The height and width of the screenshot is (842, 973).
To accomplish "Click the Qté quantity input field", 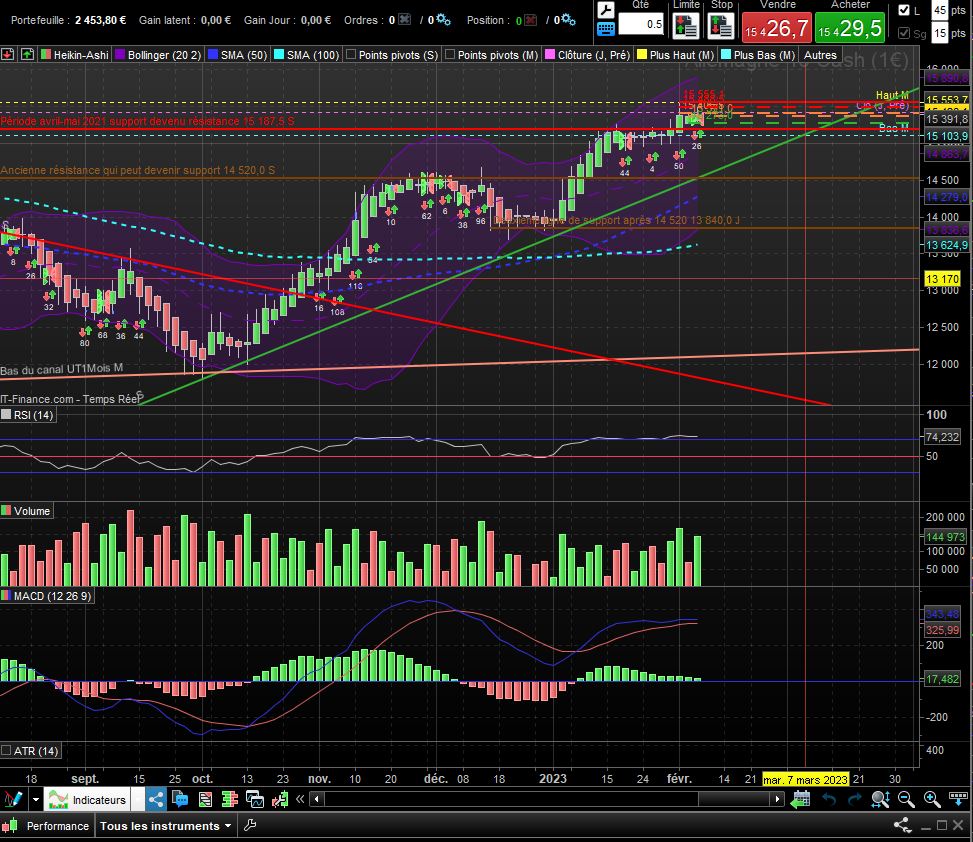I will 641,24.
